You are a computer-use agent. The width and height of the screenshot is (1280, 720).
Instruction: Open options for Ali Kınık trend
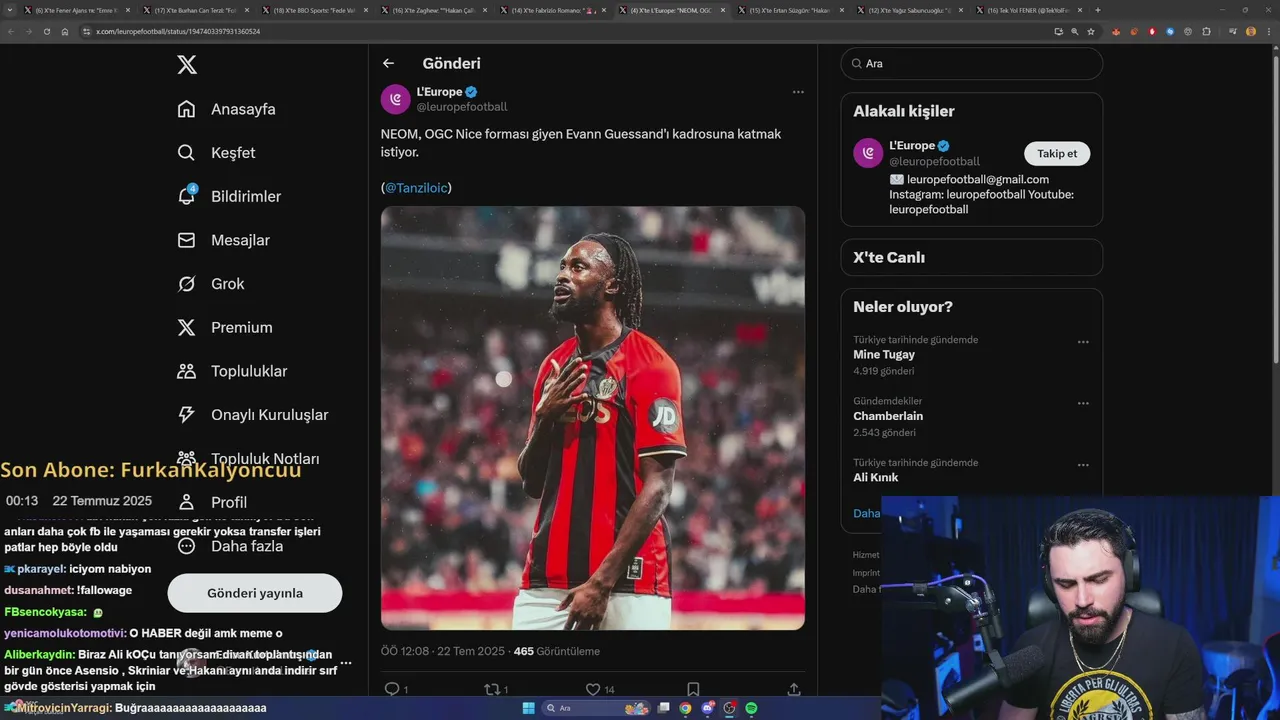tap(1083, 466)
